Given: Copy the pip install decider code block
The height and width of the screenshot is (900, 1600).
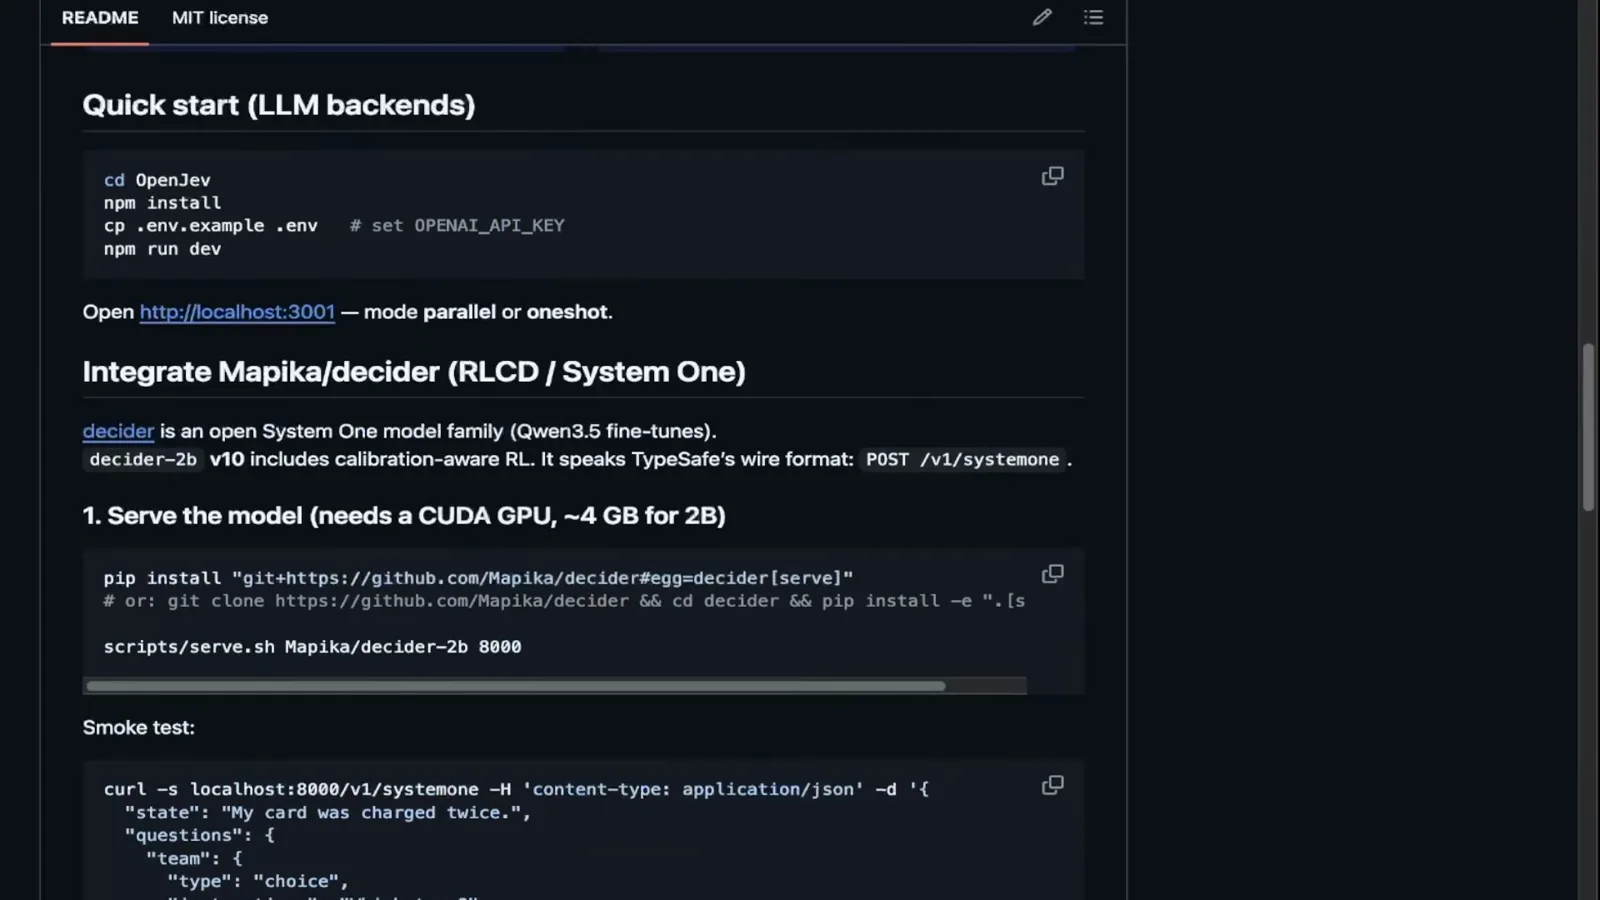Looking at the screenshot, I should pyautogui.click(x=1052, y=574).
